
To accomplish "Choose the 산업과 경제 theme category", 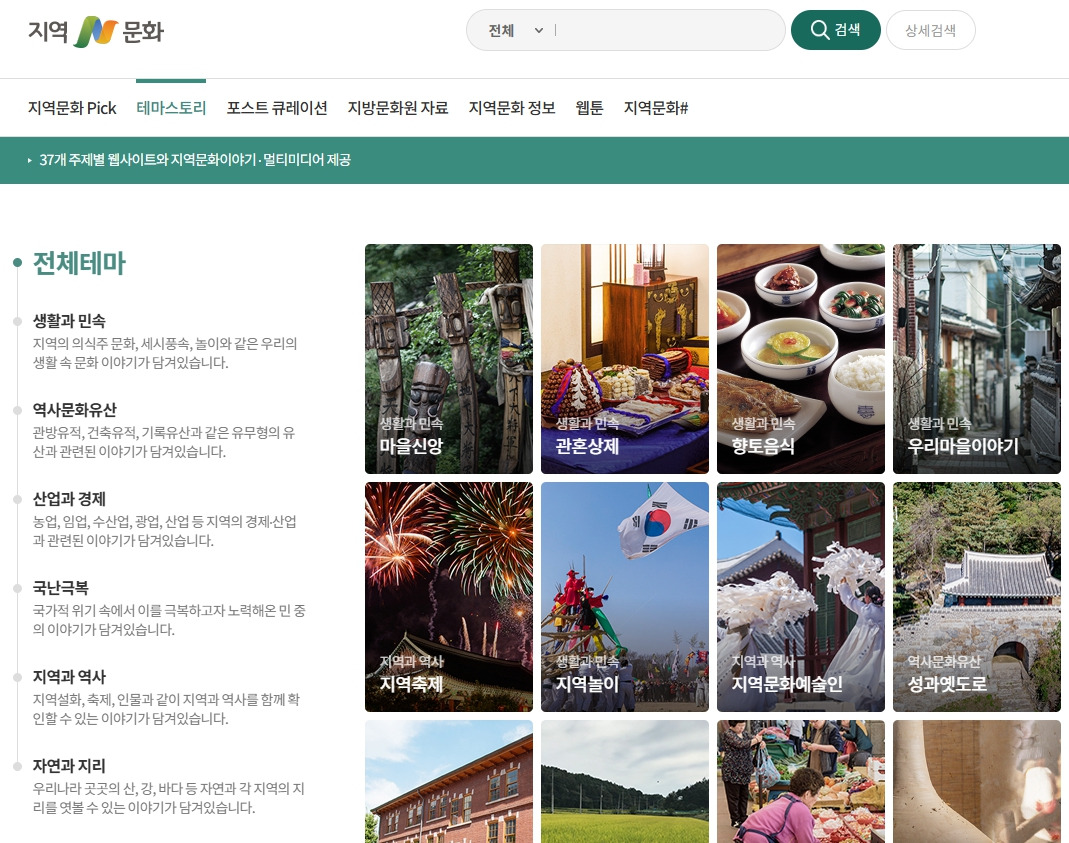I will point(69,499).
